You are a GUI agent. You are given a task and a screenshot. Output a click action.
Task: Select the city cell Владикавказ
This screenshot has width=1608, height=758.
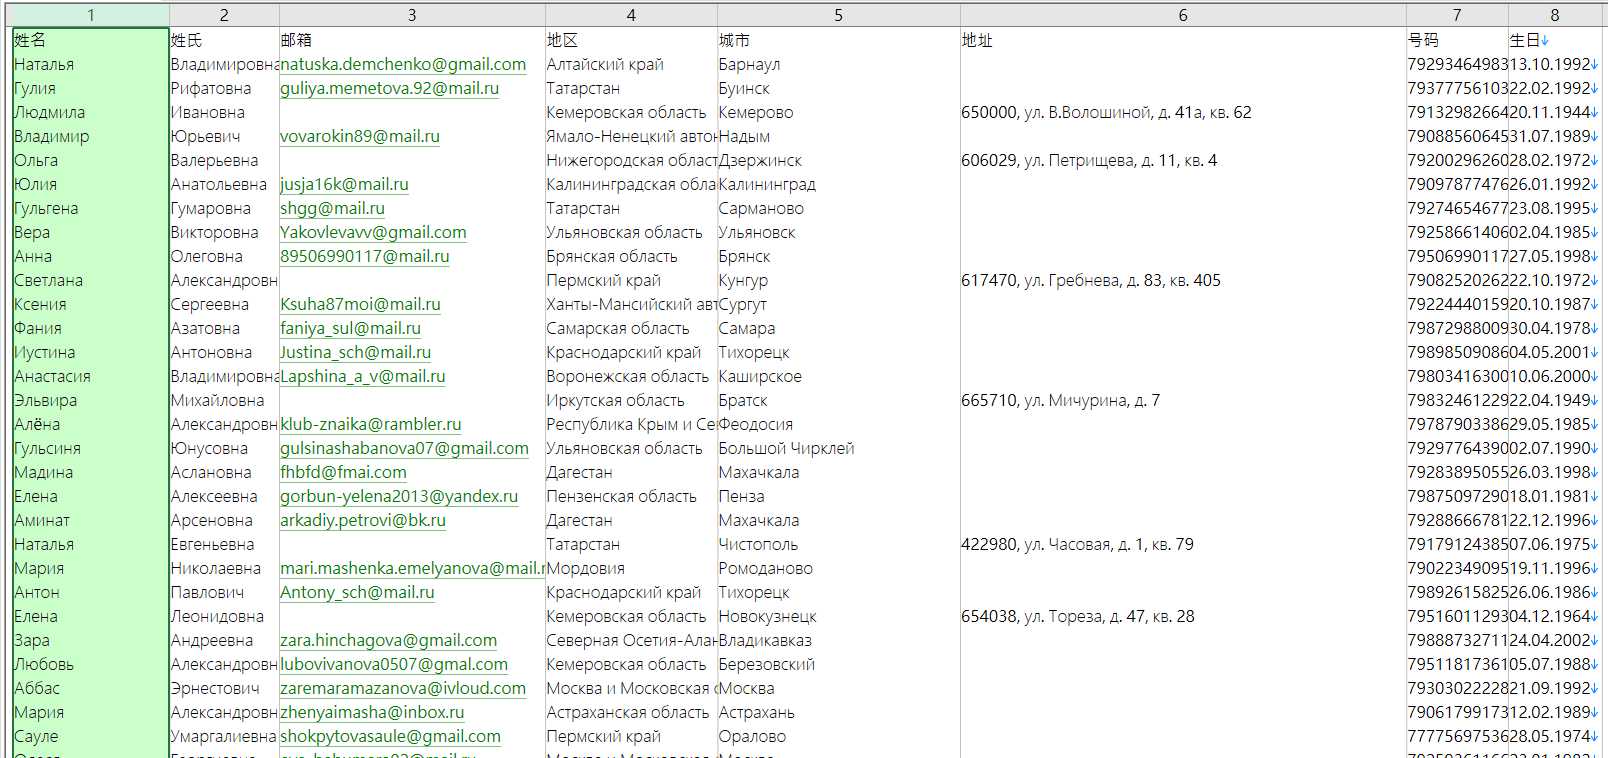[x=838, y=640]
